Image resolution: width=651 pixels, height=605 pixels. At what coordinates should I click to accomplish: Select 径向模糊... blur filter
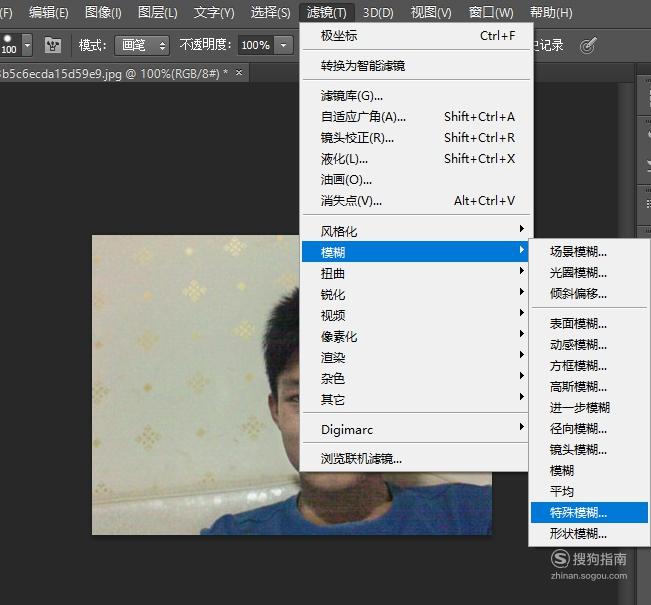(x=590, y=429)
